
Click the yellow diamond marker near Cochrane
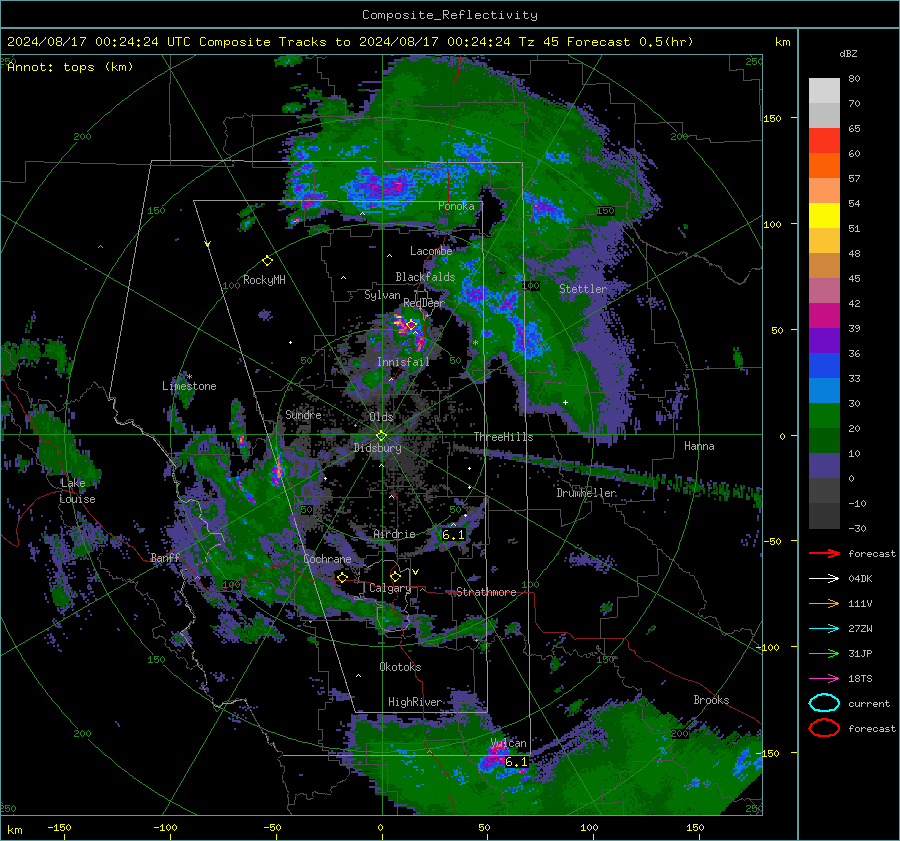click(343, 577)
